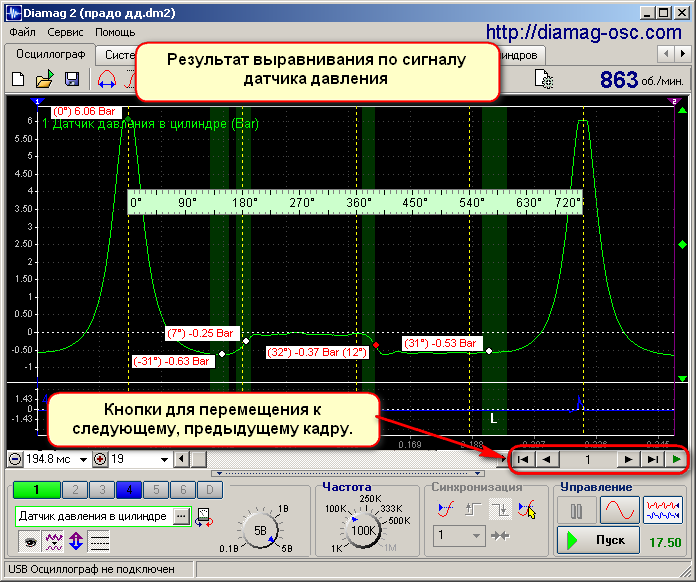Click the Датчик давления в цилиндре field
This screenshot has width=696, height=582.
click(94, 516)
